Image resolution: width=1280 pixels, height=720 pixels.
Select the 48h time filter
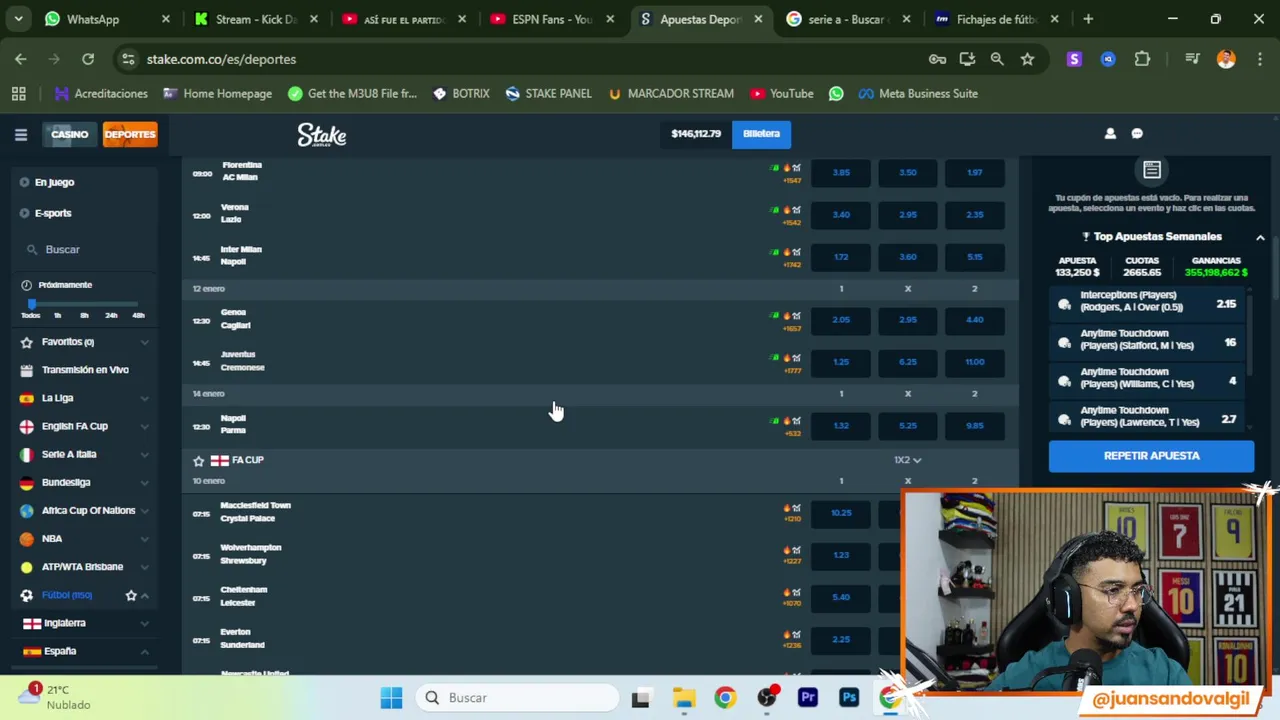pos(138,315)
